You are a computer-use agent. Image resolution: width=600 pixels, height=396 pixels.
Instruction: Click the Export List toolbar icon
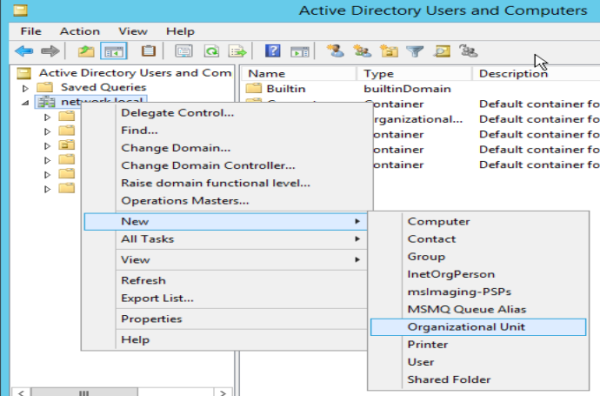[238, 51]
